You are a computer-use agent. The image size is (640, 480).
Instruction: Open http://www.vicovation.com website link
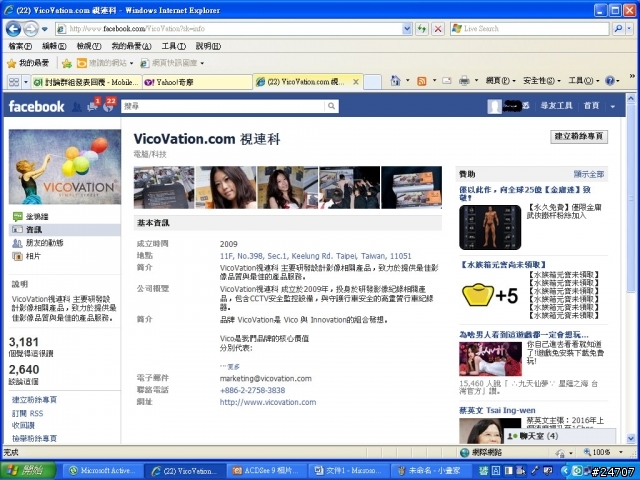tap(268, 402)
